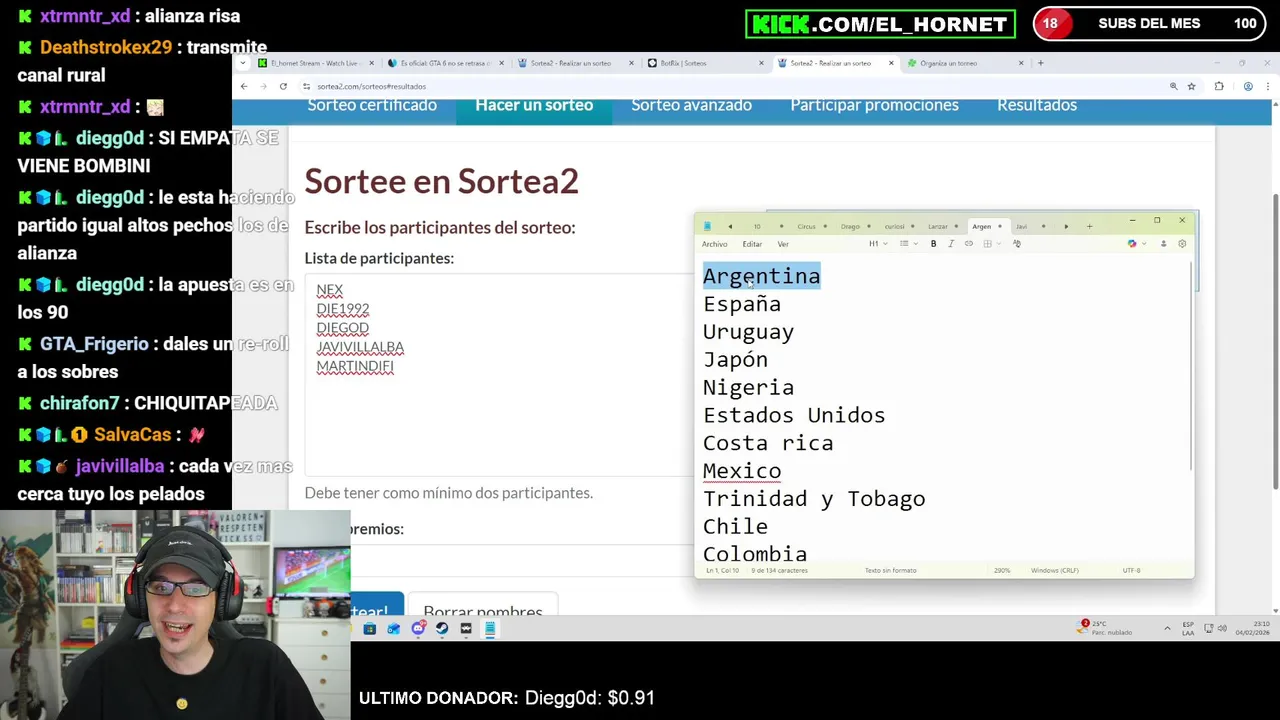Toggle italic formatting in Notepad
This screenshot has height=720, width=1280.
[x=951, y=244]
